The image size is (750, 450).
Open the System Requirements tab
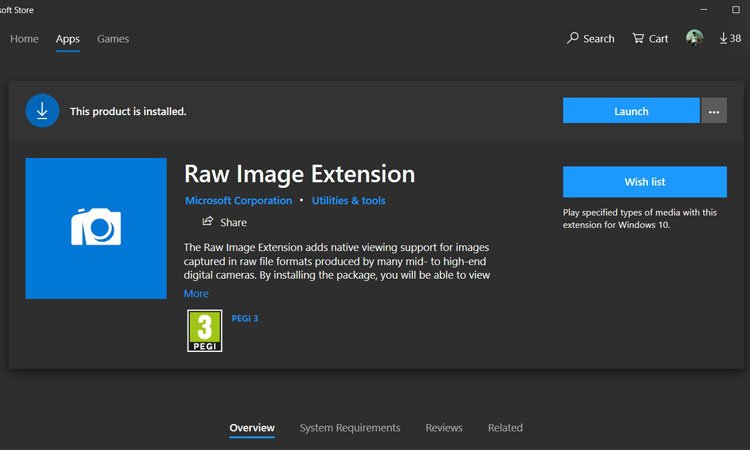[x=350, y=428]
